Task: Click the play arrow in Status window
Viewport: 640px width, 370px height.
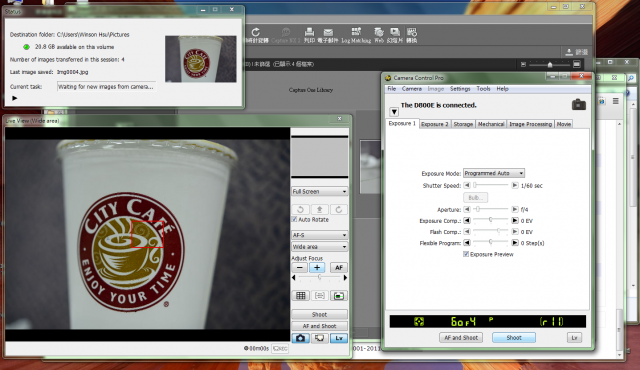Action: [x=15, y=98]
